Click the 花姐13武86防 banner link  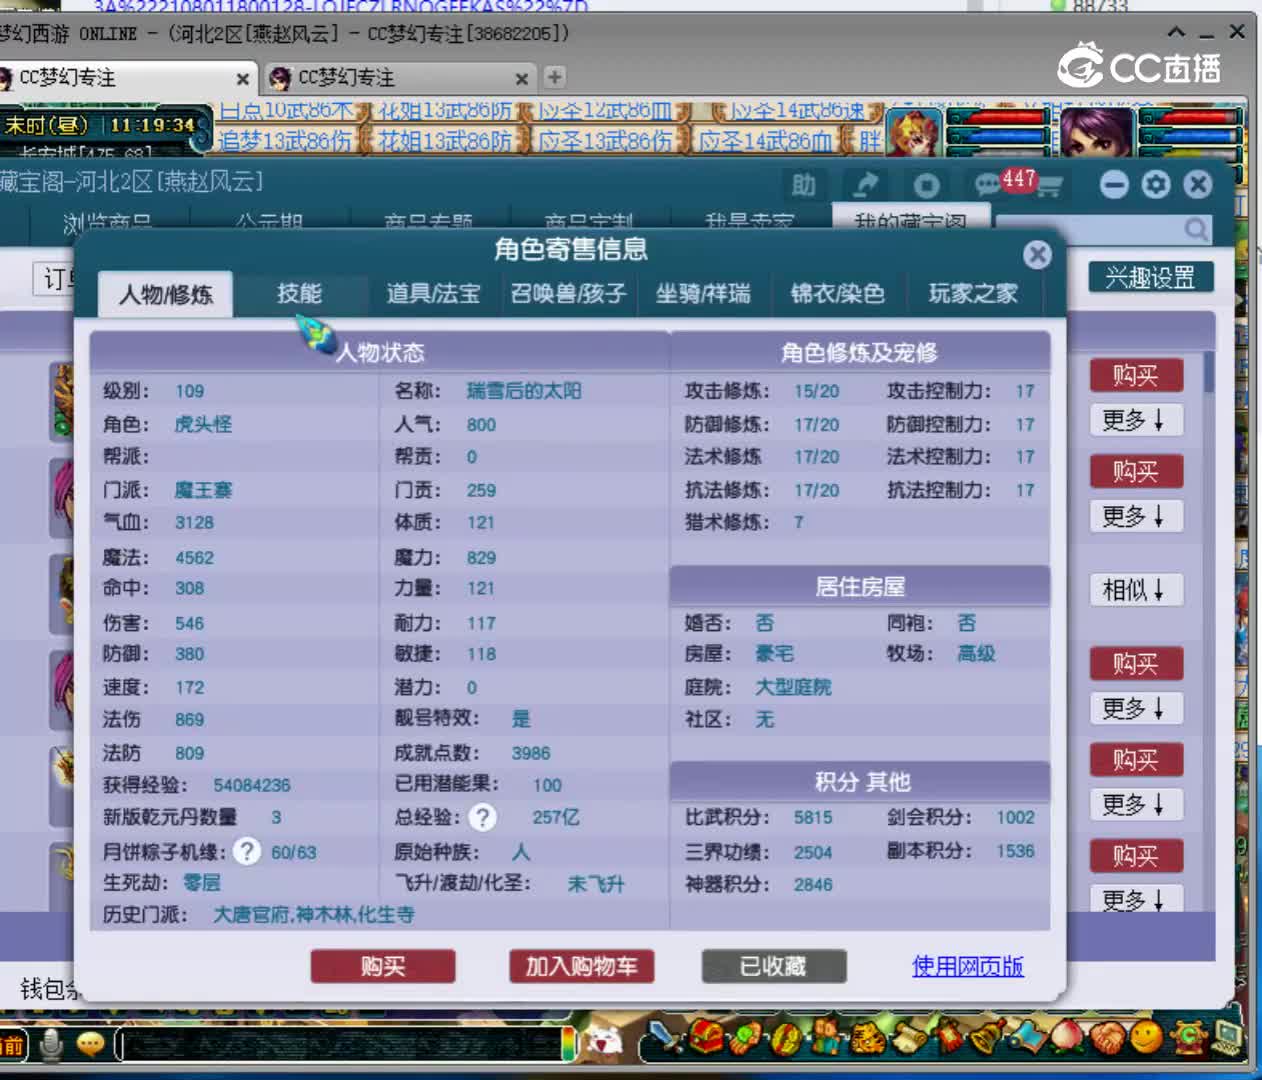click(445, 141)
